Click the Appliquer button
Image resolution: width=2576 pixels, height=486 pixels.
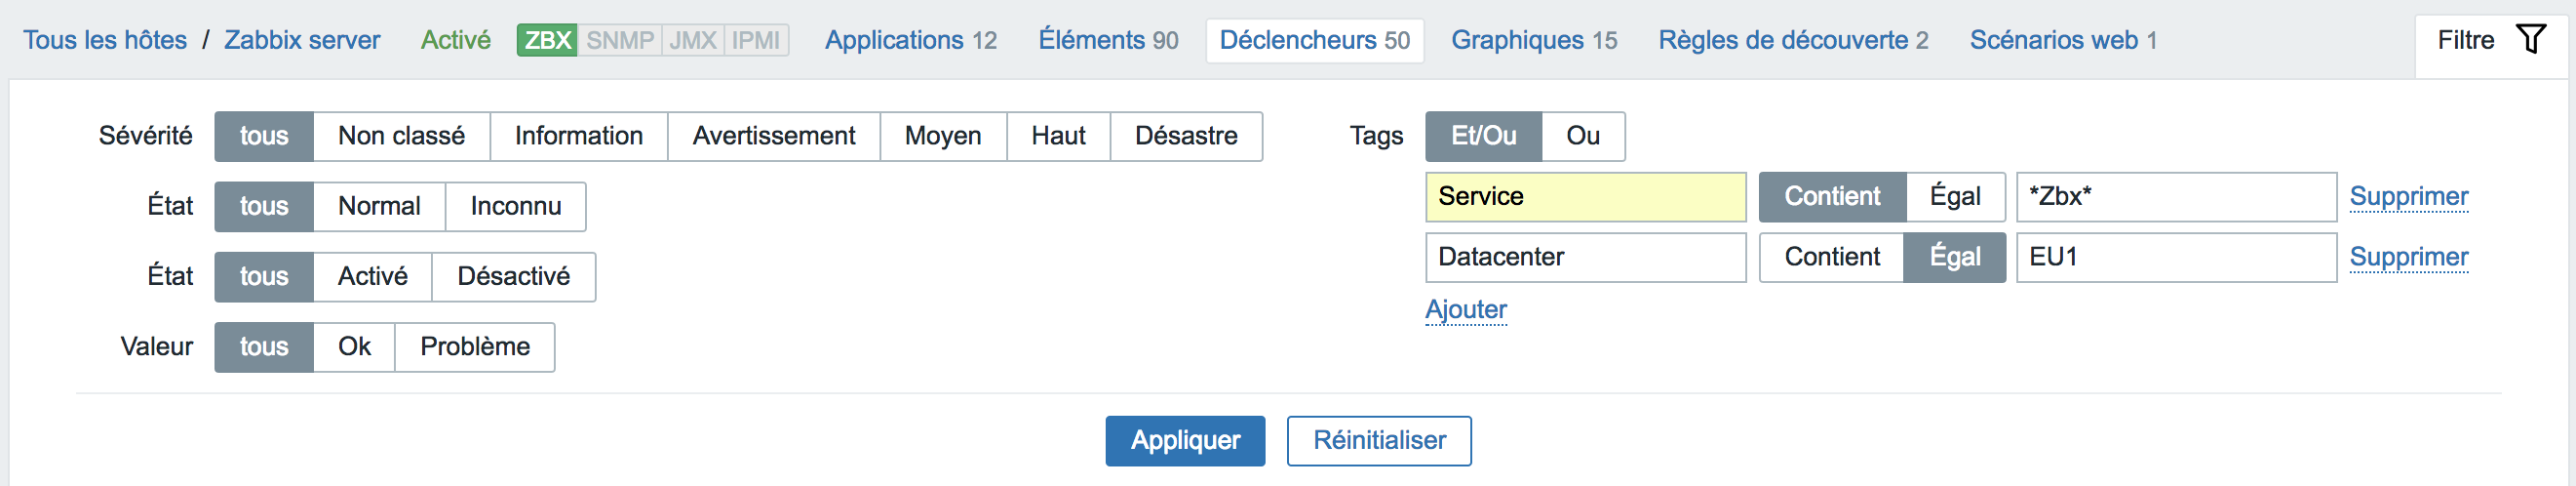click(x=1185, y=441)
